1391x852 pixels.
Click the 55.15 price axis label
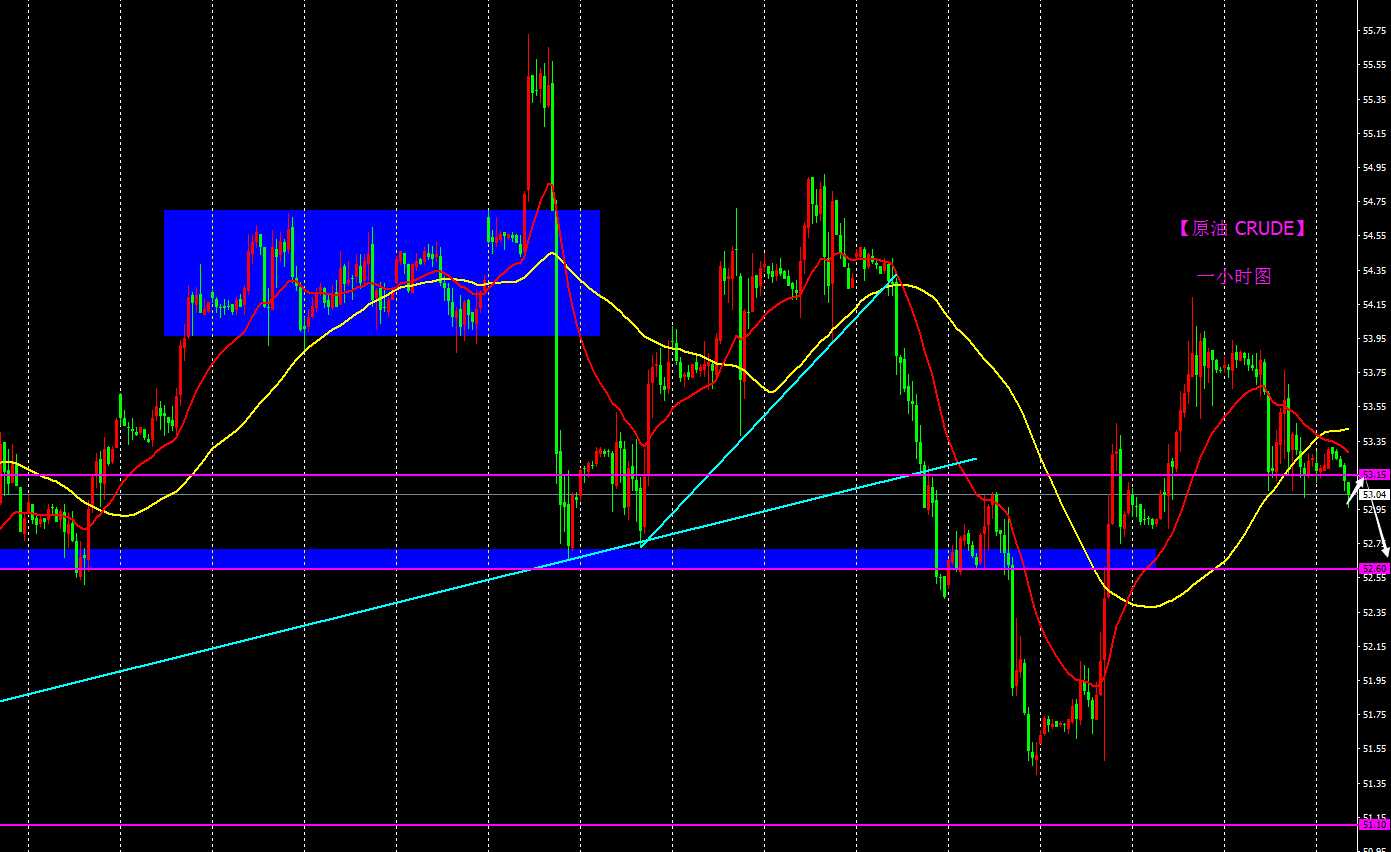point(1374,134)
